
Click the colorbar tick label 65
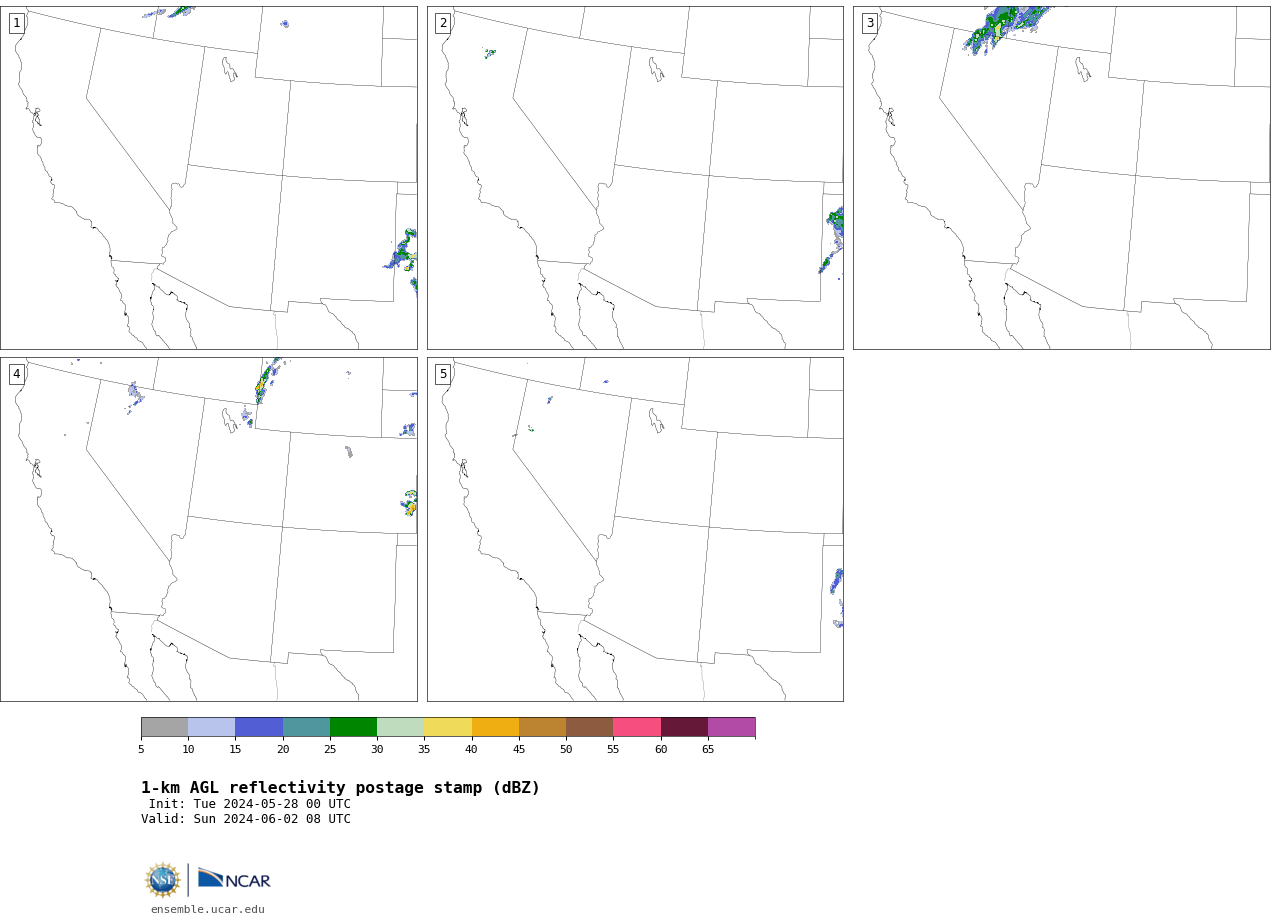[x=708, y=749]
